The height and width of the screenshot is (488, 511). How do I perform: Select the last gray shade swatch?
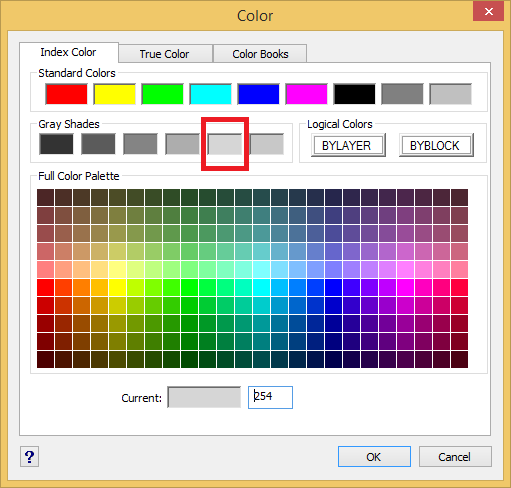(267, 144)
